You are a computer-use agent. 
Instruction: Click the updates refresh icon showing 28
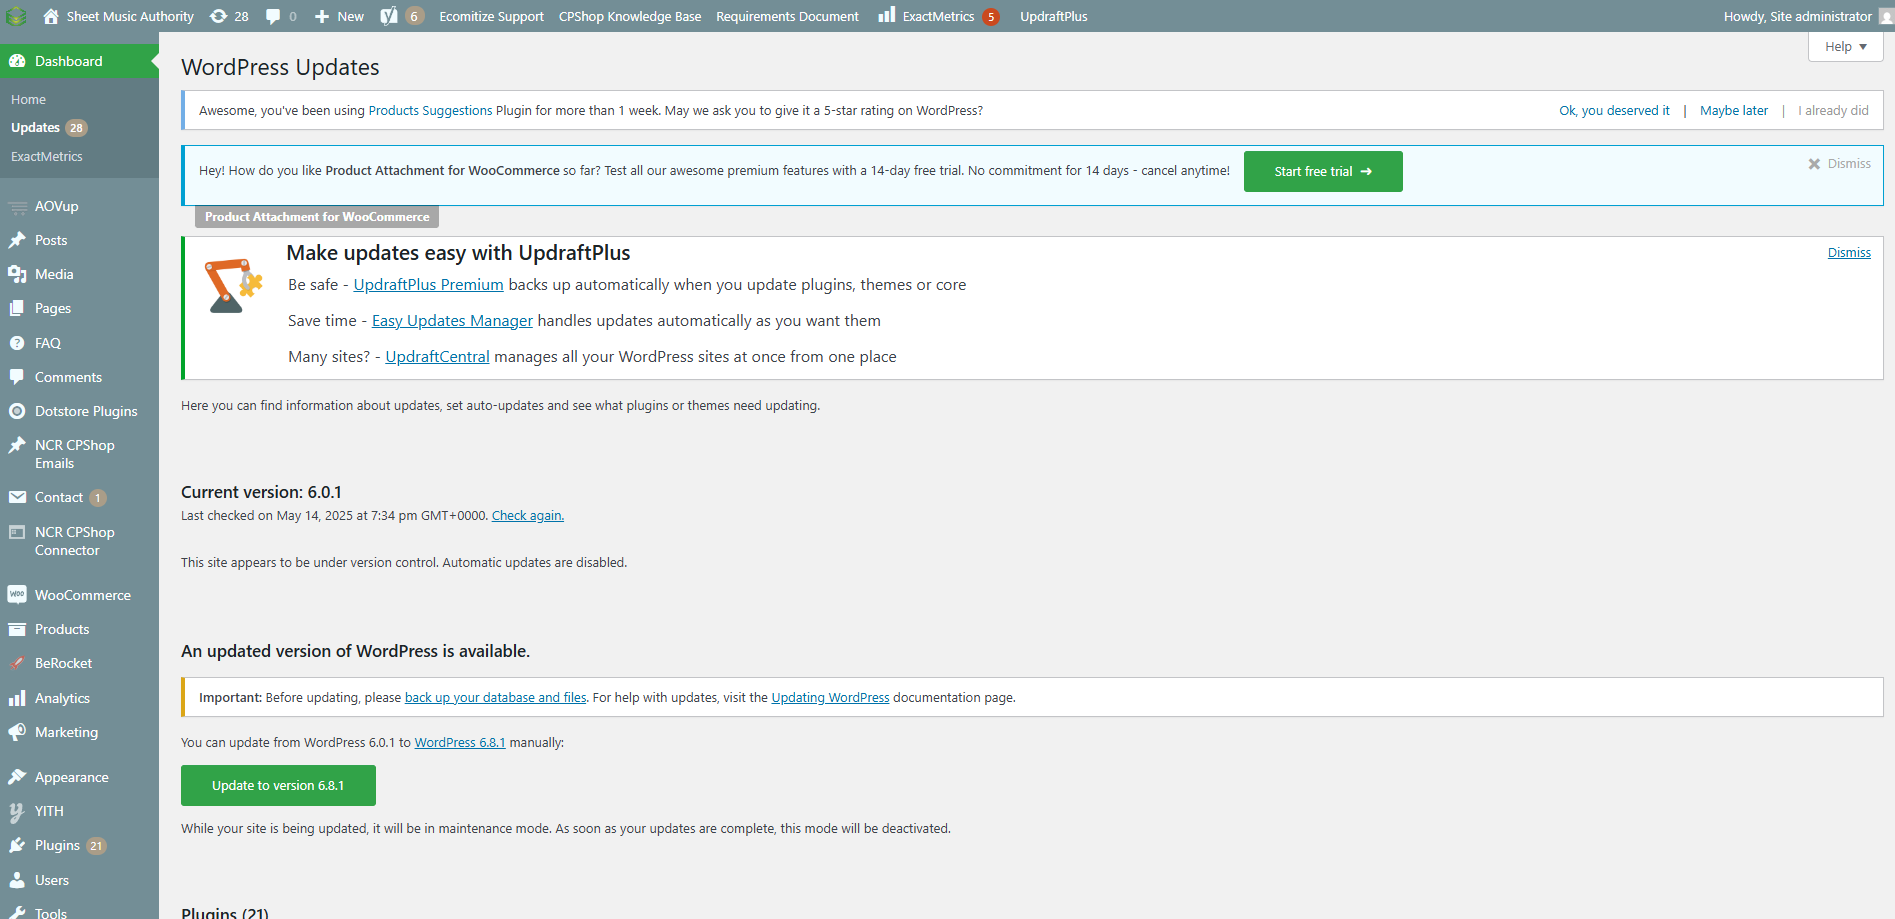coord(218,16)
